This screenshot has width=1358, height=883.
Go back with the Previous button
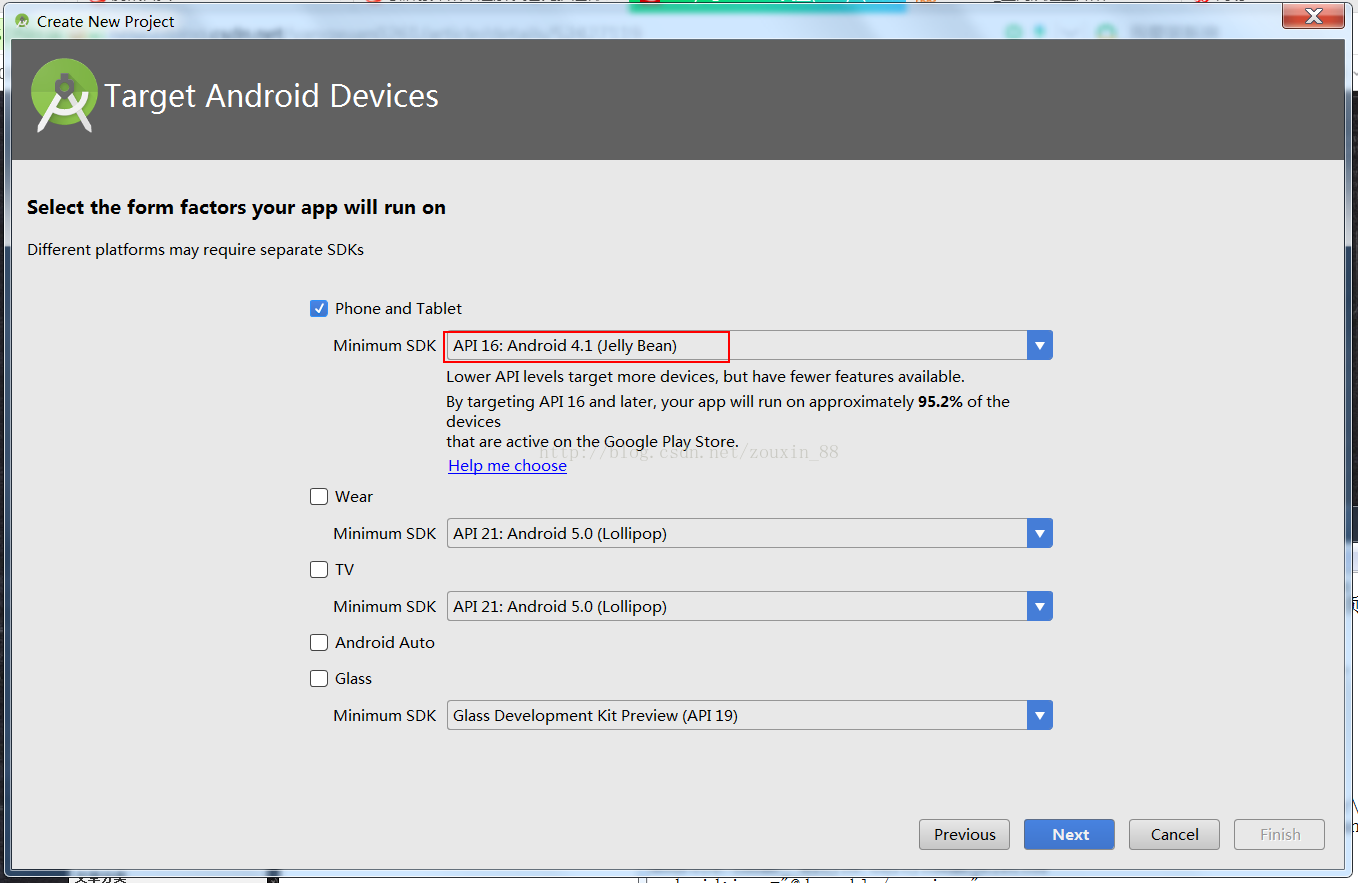pyautogui.click(x=964, y=834)
